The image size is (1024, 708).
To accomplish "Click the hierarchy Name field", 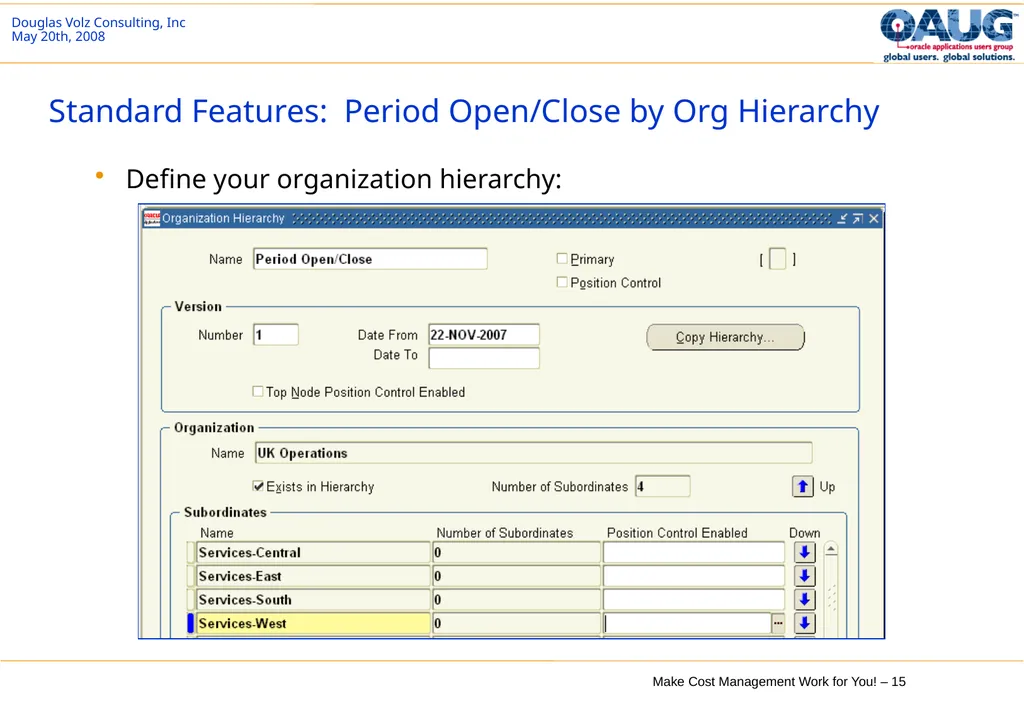I will (x=370, y=259).
